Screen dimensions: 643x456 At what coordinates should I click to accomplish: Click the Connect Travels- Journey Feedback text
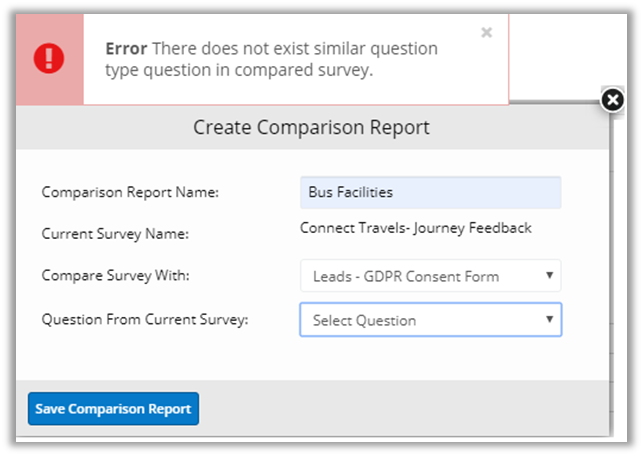point(415,228)
